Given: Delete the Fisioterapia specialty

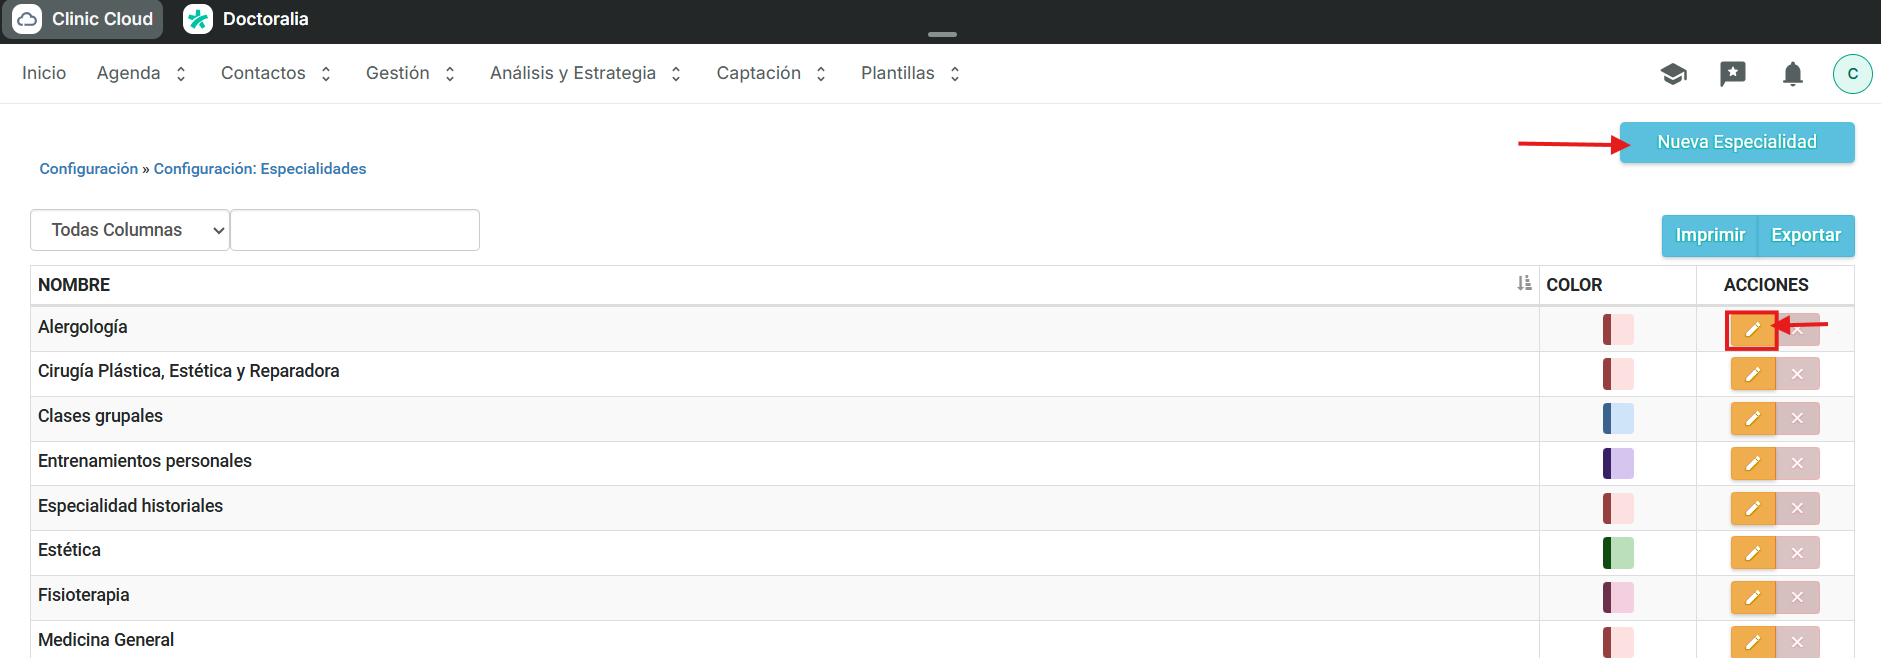Looking at the screenshot, I should tap(1797, 598).
